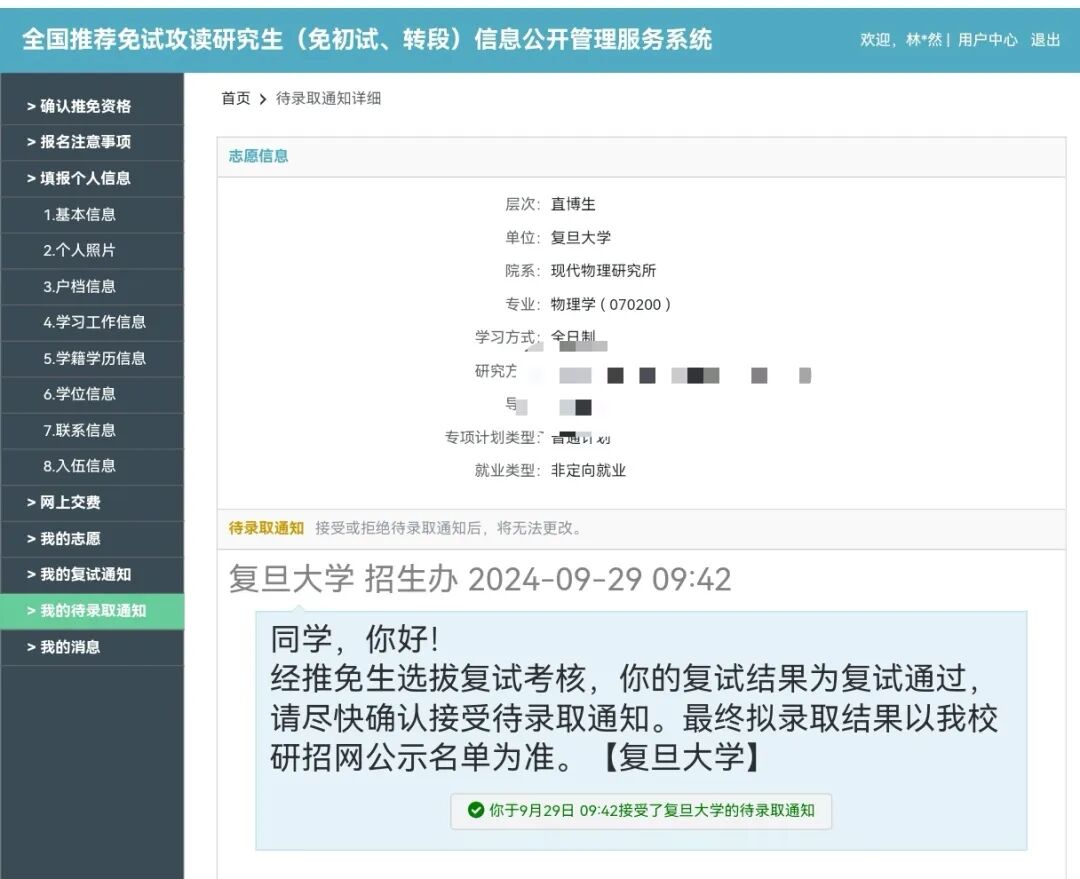
Task: Click the 非定向就业 value
Action: (x=588, y=470)
